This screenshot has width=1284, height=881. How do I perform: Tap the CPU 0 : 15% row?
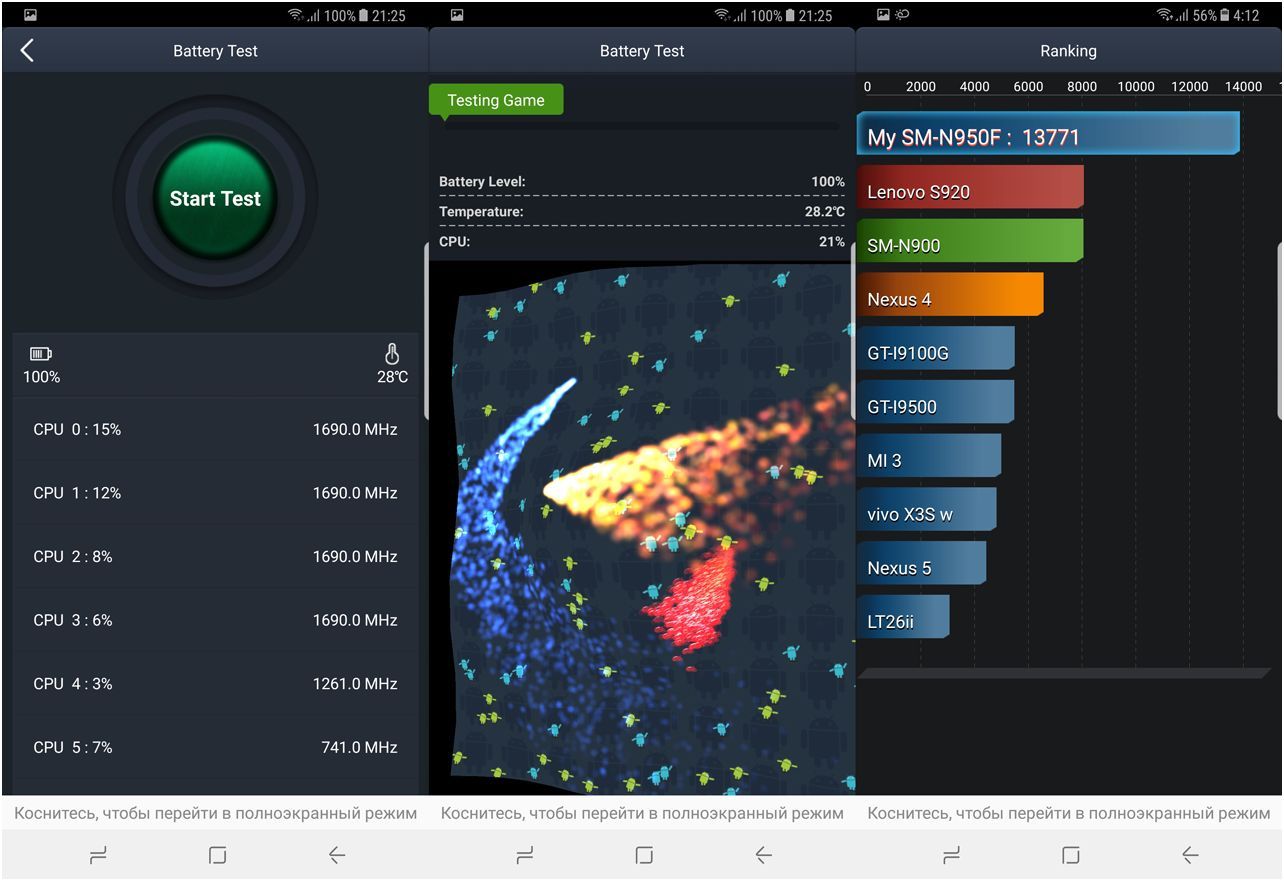pyautogui.click(x=215, y=429)
